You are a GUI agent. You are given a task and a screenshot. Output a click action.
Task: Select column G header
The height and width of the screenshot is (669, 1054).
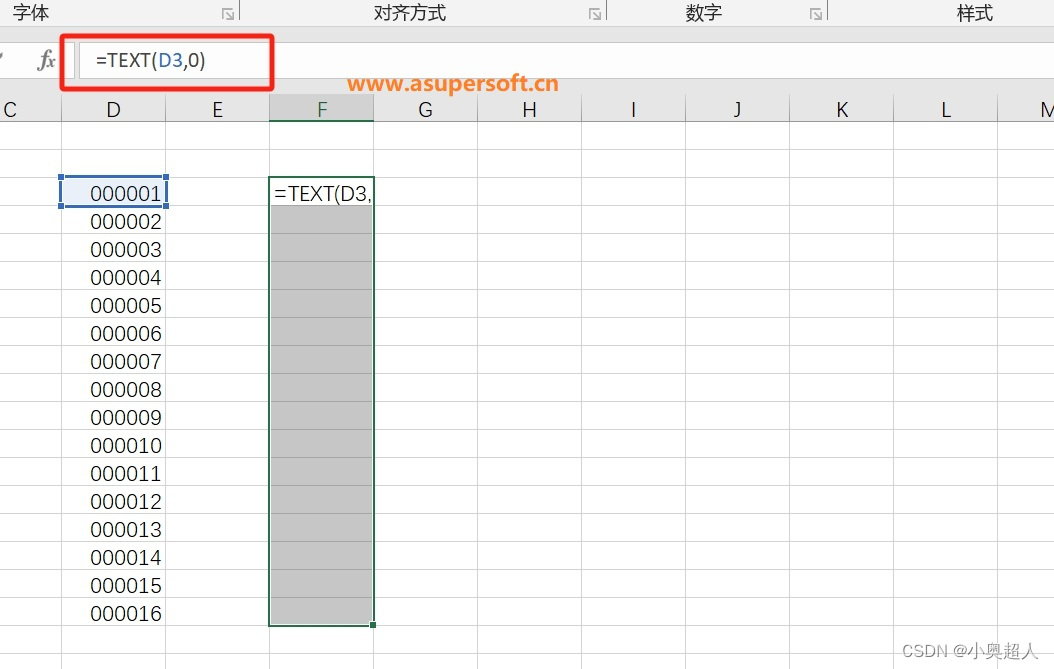[425, 109]
